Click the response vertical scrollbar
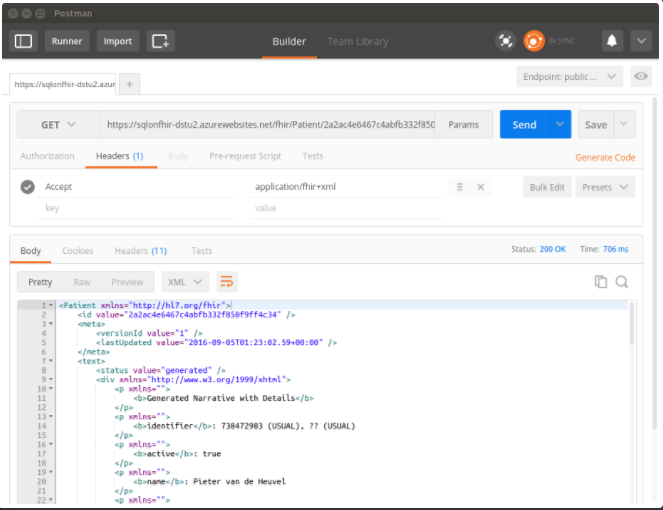Viewport: 663px width, 510px height. coord(630,330)
